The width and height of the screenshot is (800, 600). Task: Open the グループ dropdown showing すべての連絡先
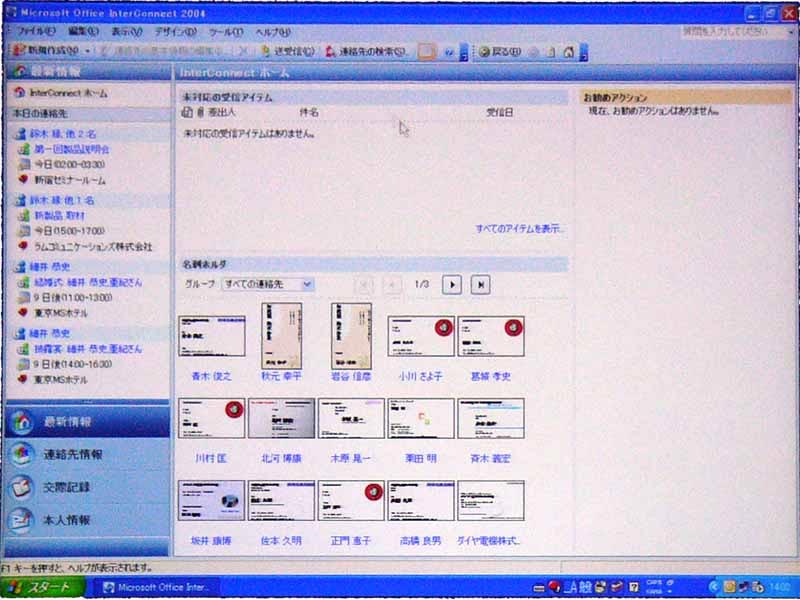(x=268, y=284)
